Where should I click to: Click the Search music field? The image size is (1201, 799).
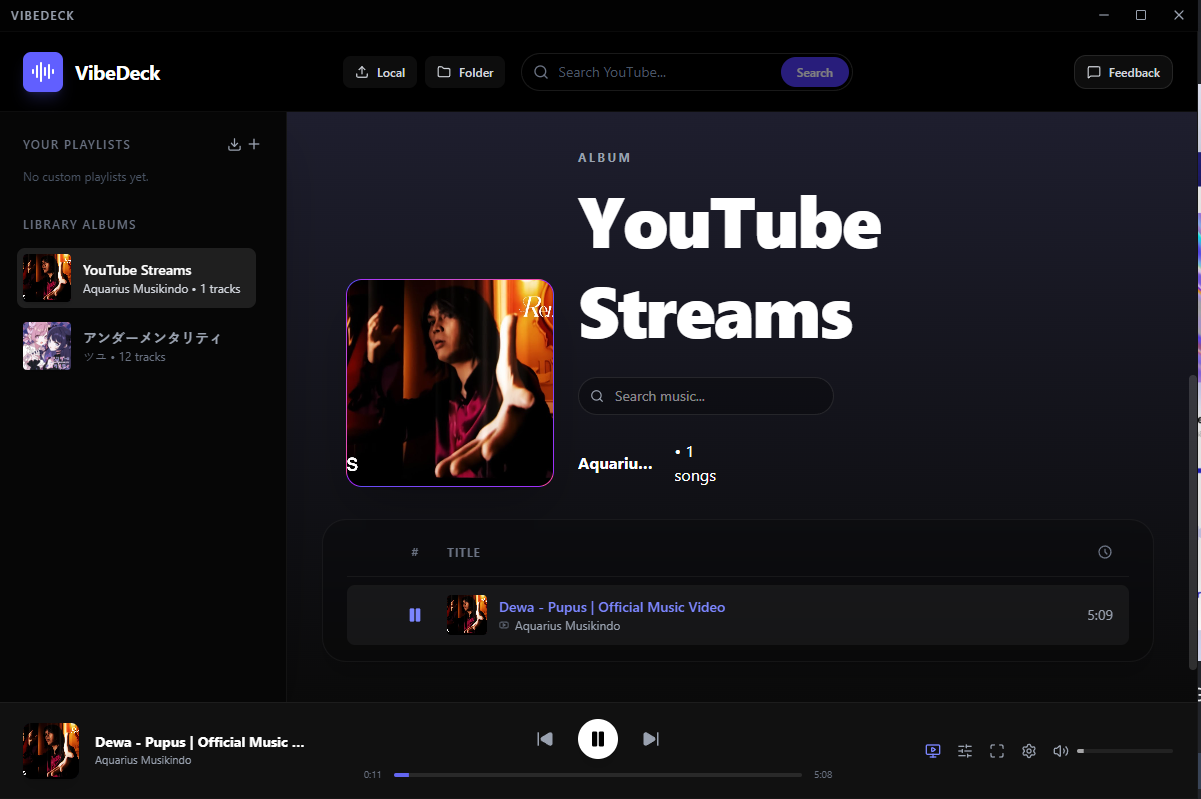click(705, 396)
